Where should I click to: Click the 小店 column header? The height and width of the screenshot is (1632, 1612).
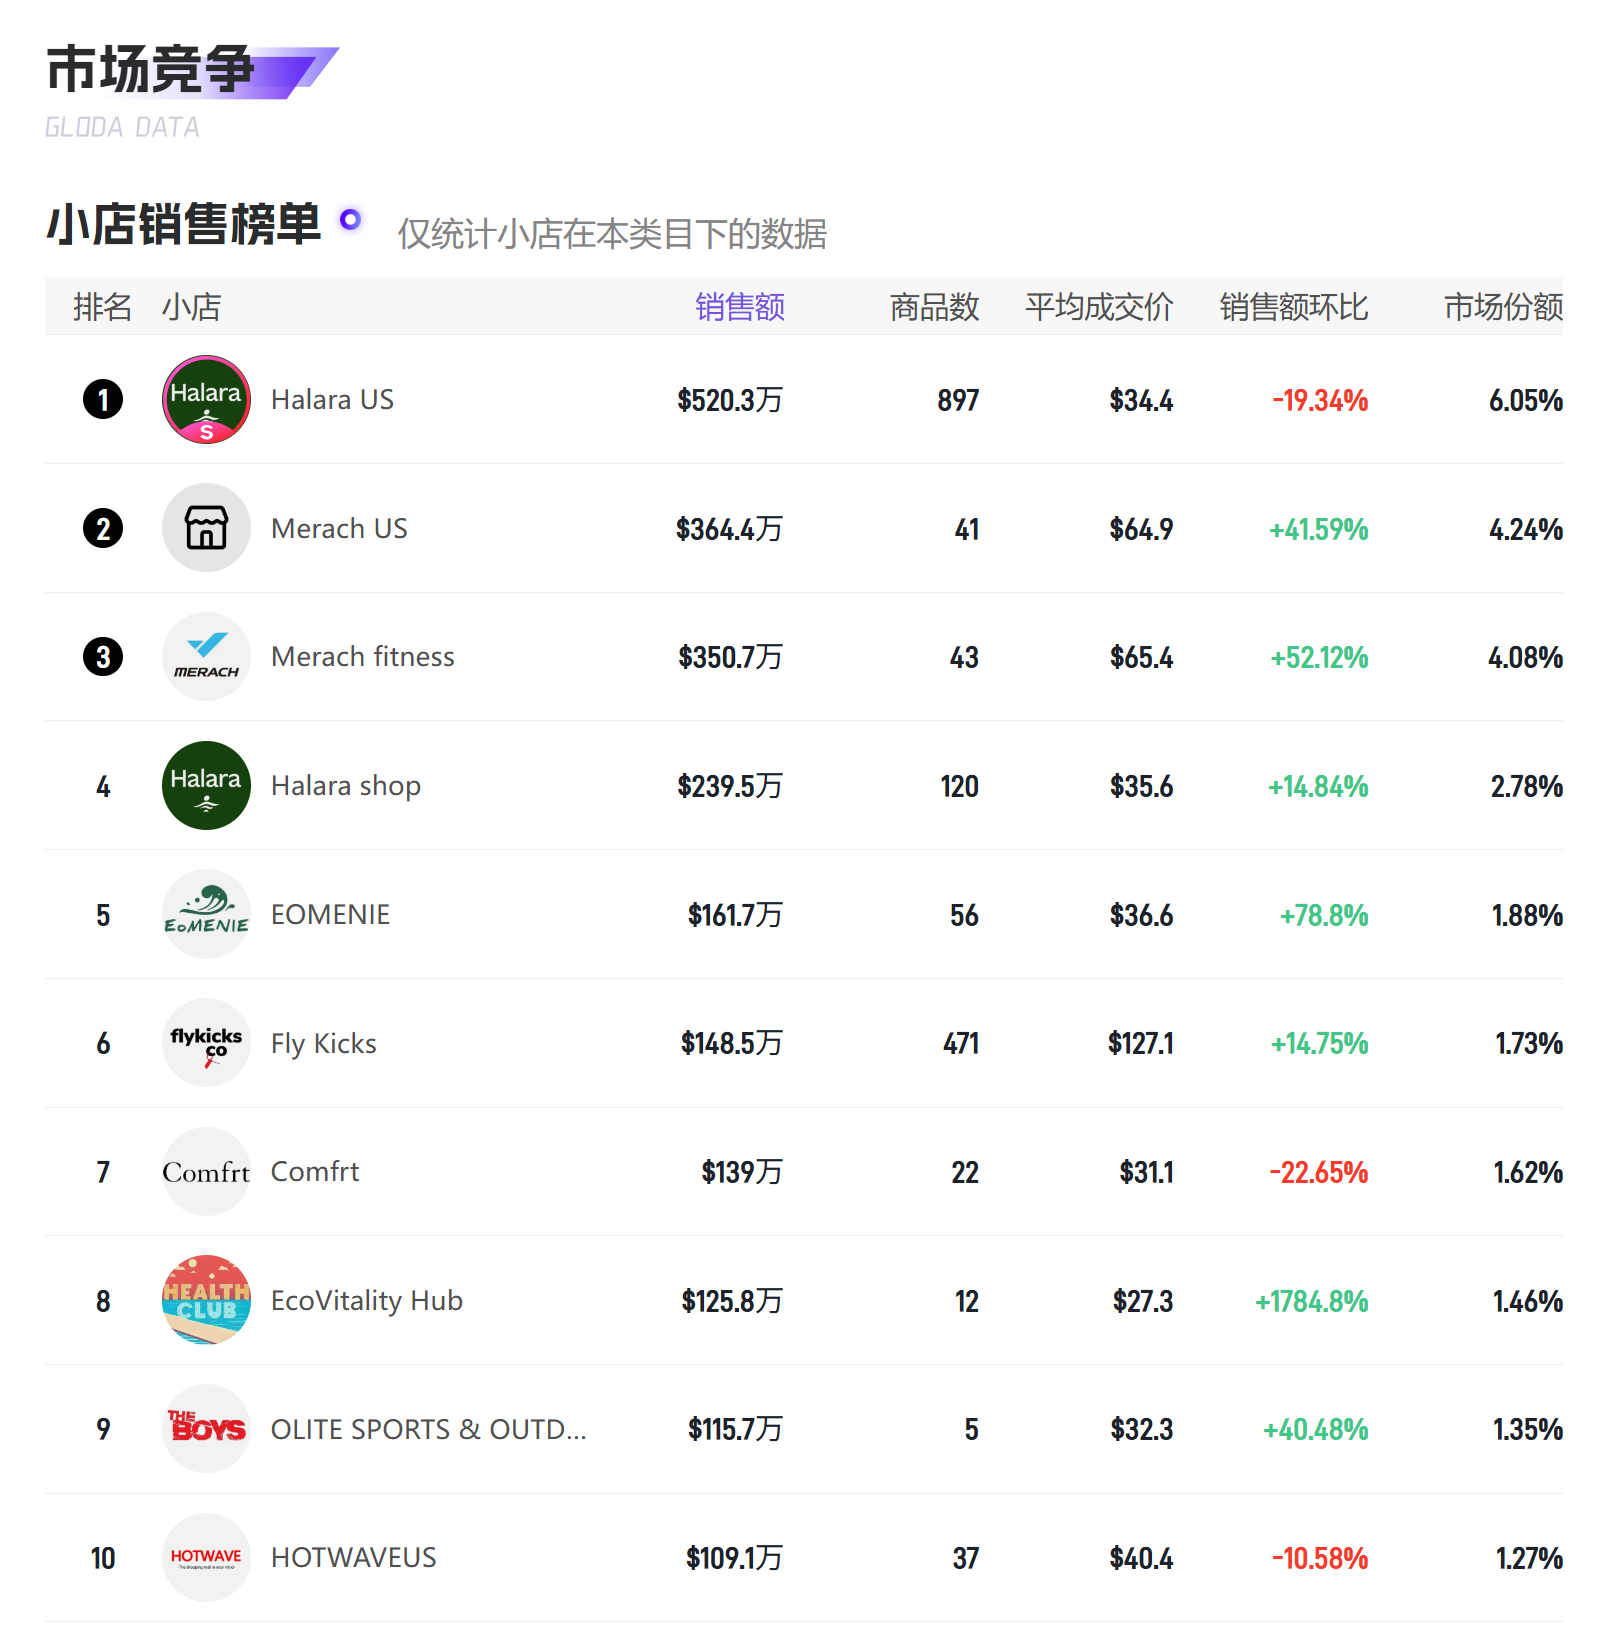(192, 307)
